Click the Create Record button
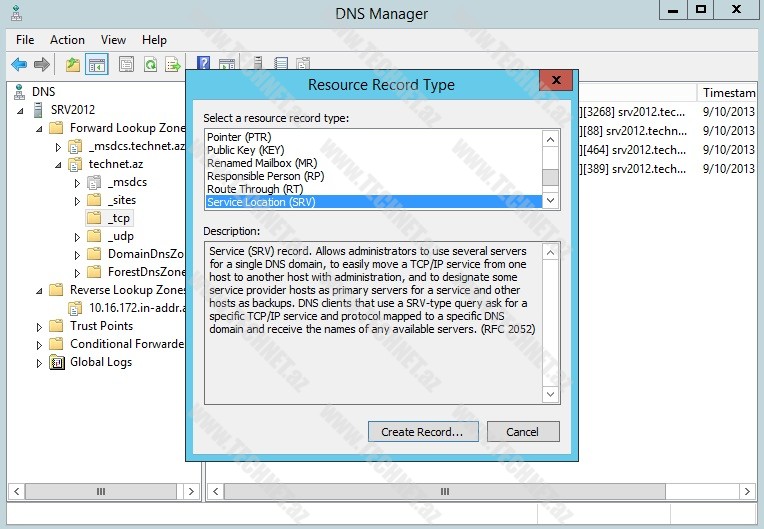The height and width of the screenshot is (529, 764). coord(422,432)
